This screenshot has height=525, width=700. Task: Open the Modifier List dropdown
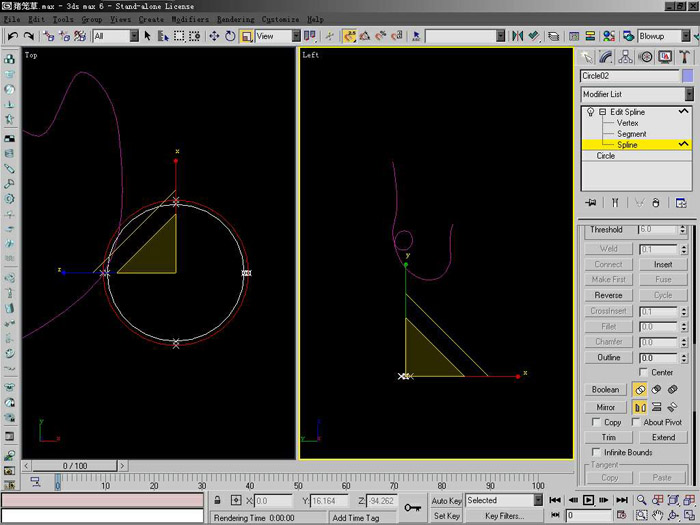coord(638,94)
